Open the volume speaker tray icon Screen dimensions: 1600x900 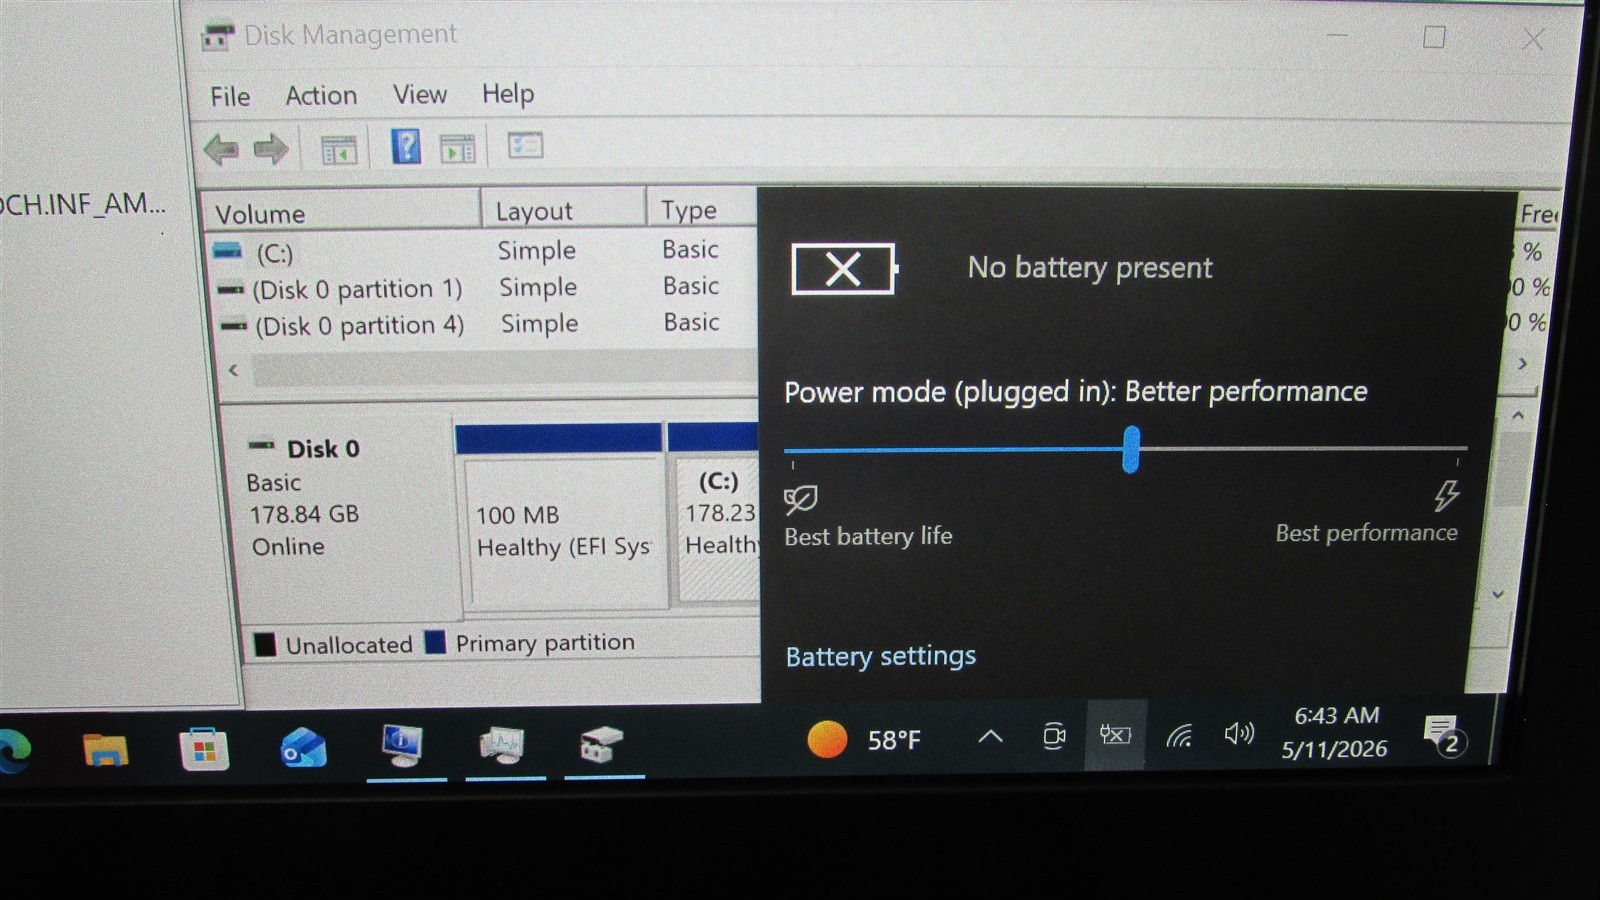(x=1239, y=735)
